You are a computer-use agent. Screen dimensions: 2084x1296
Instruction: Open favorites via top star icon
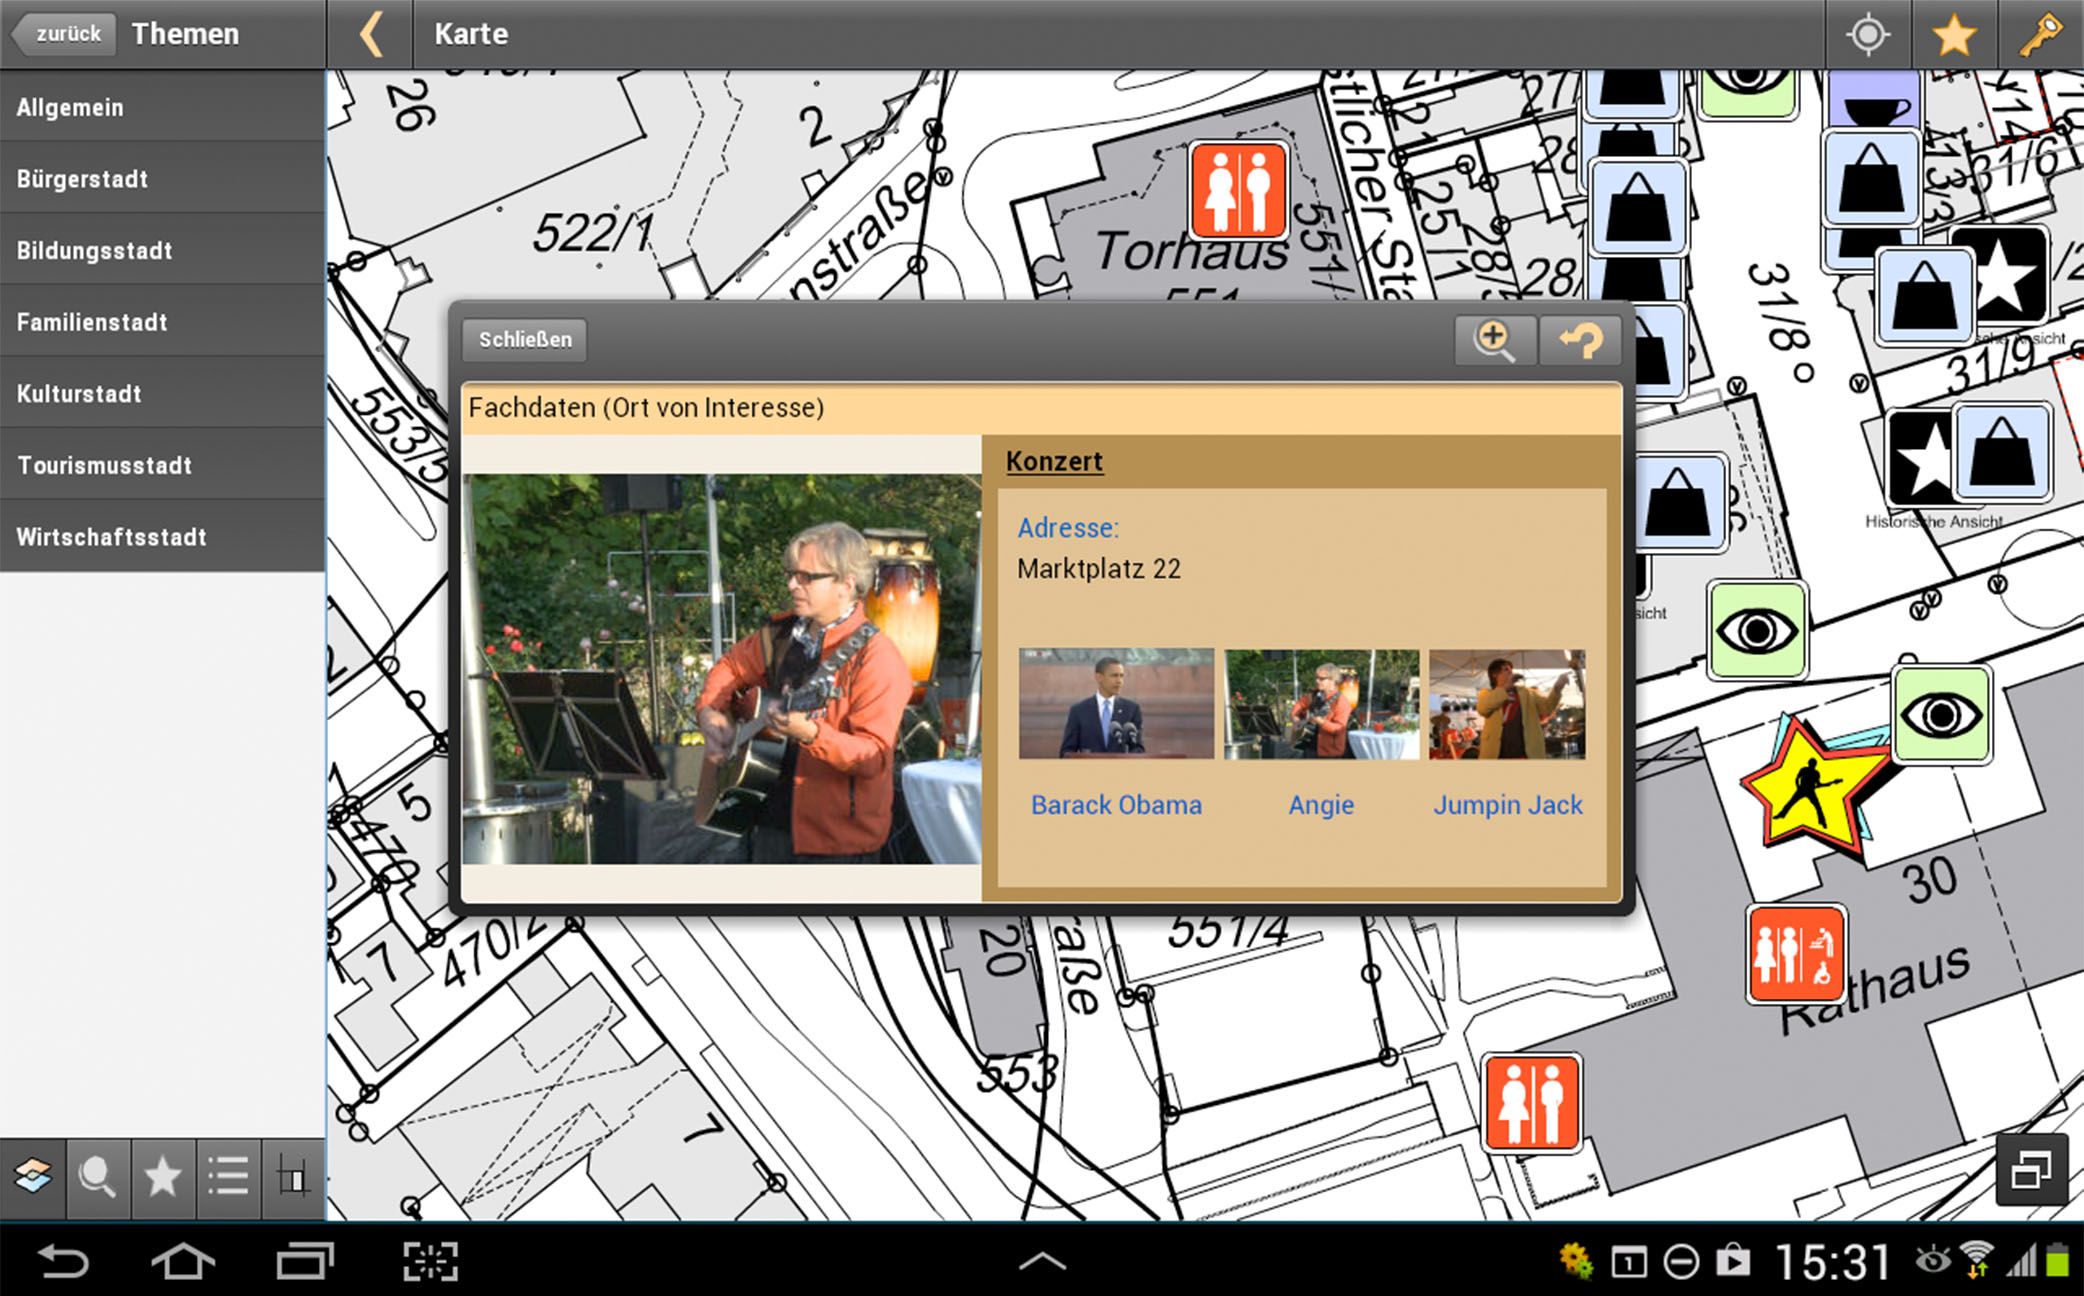tap(1953, 35)
